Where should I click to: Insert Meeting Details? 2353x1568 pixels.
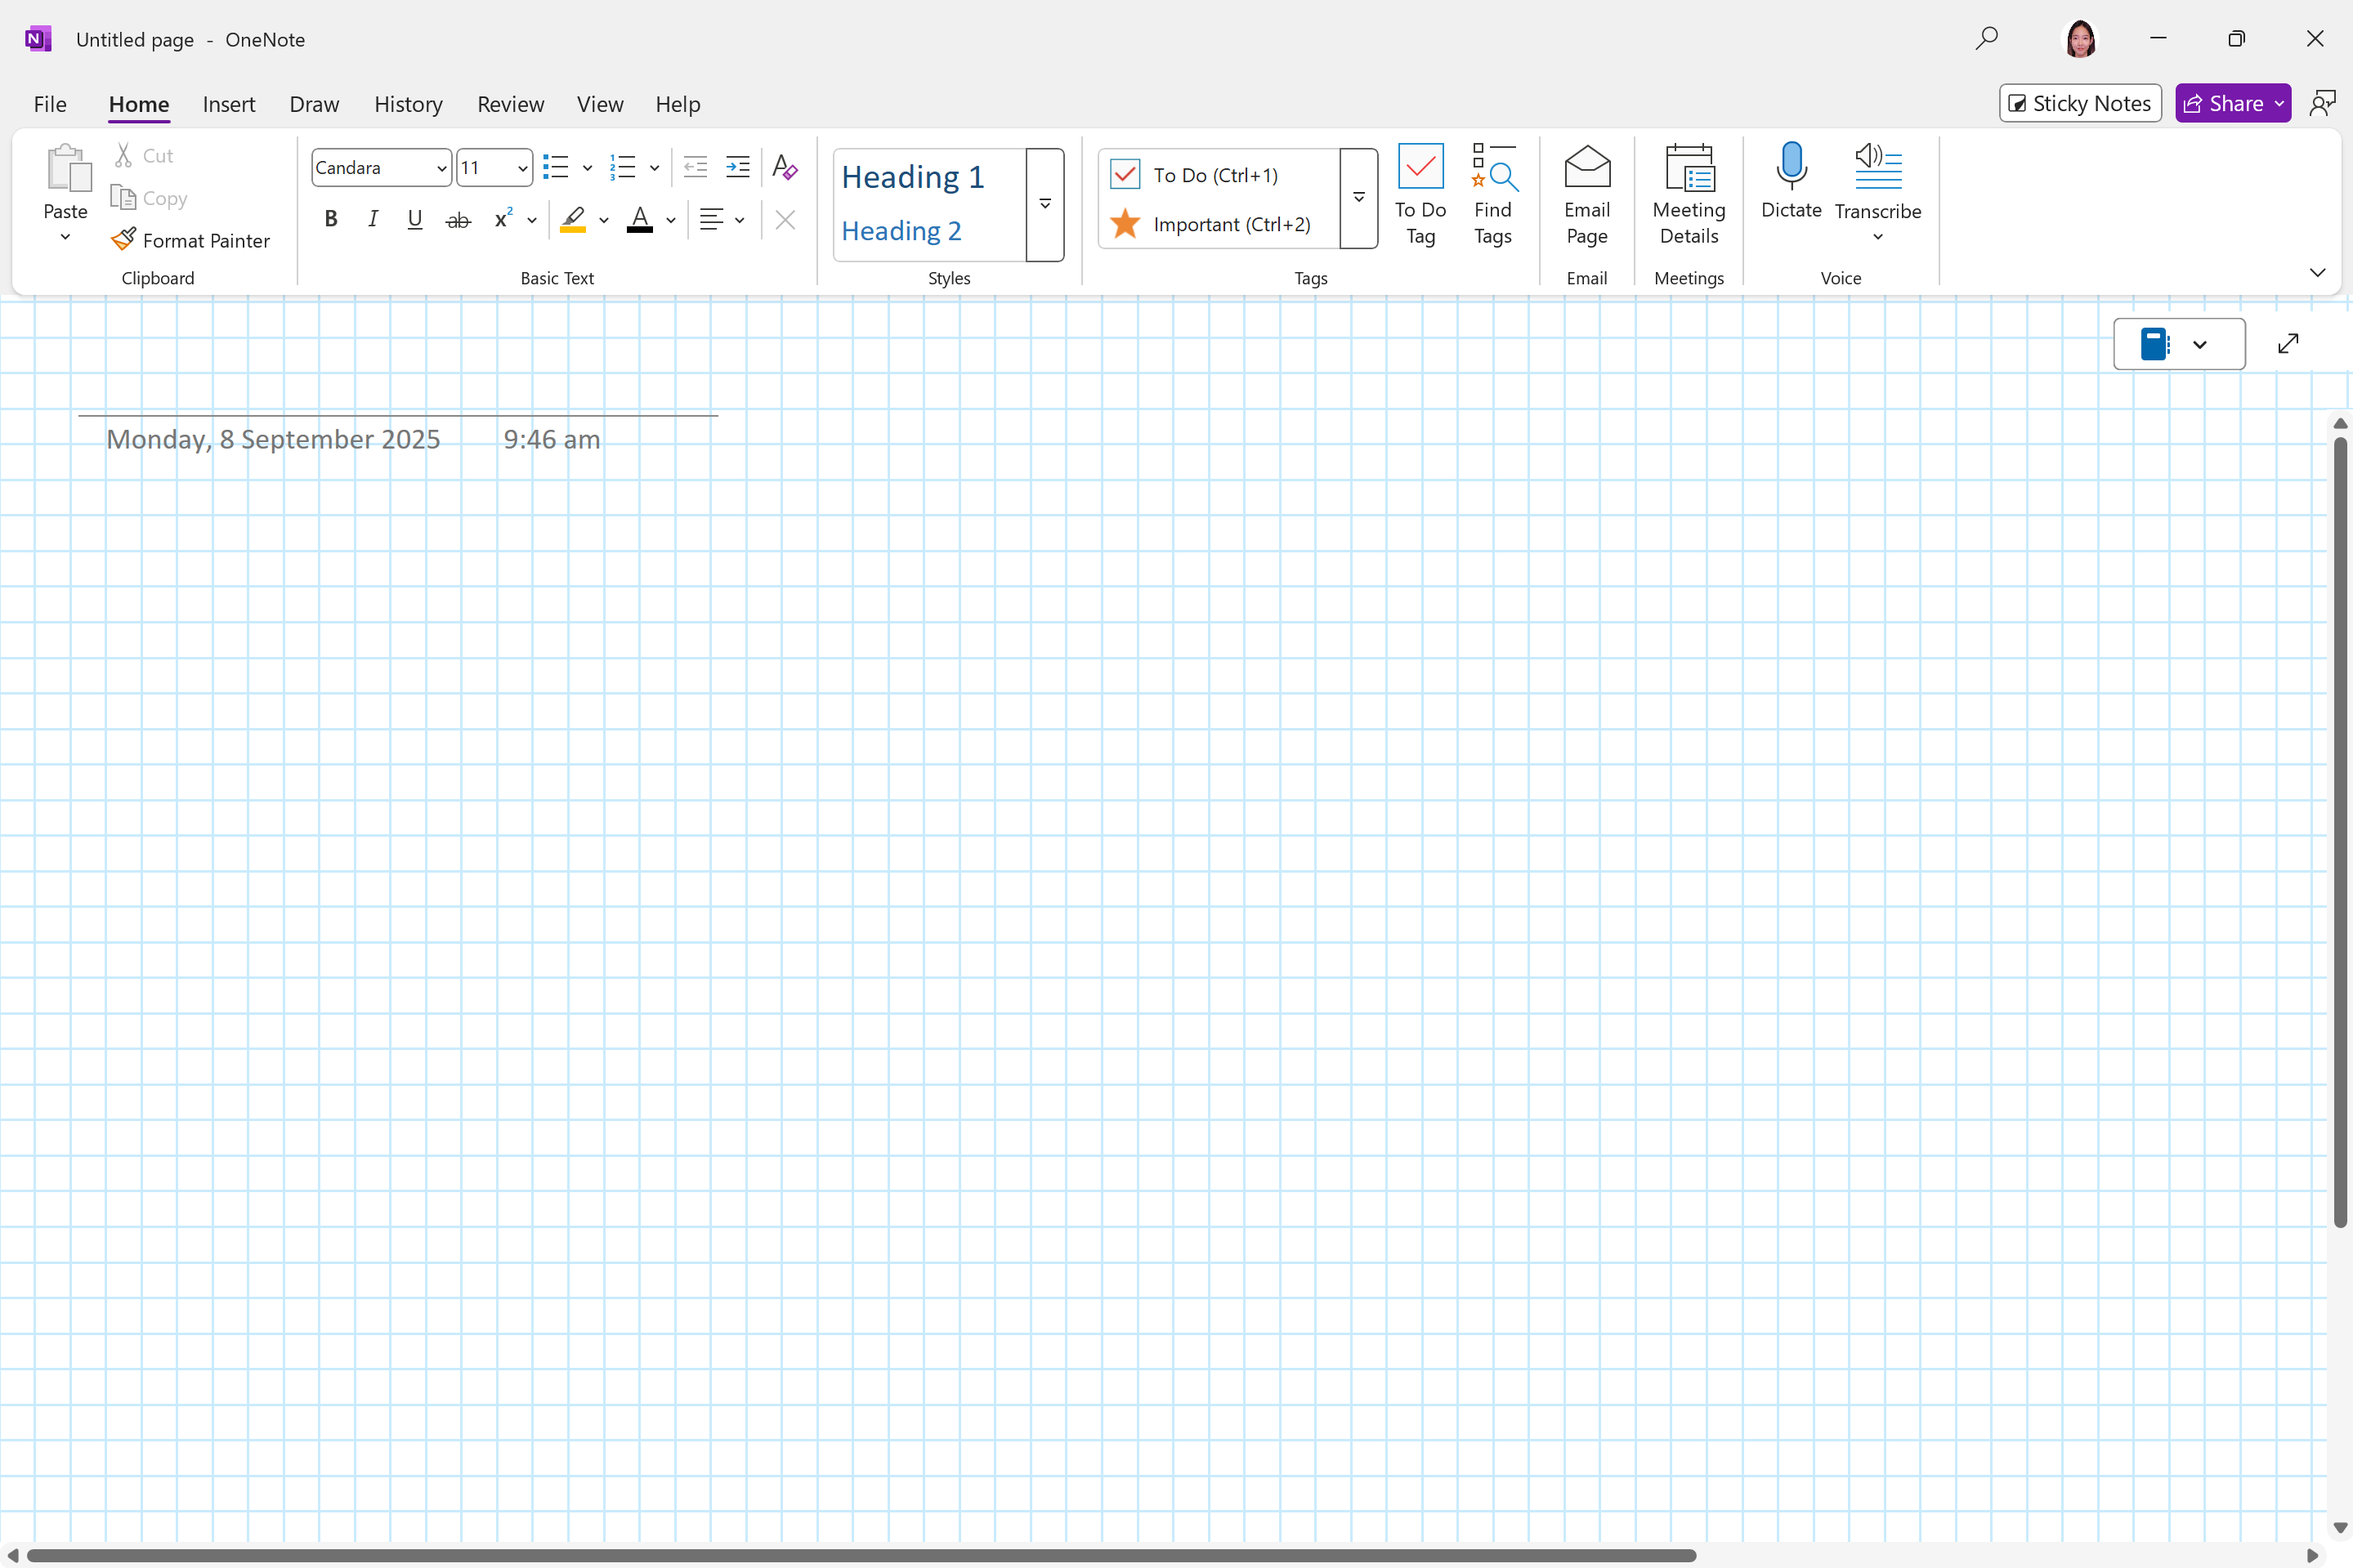(x=1688, y=195)
